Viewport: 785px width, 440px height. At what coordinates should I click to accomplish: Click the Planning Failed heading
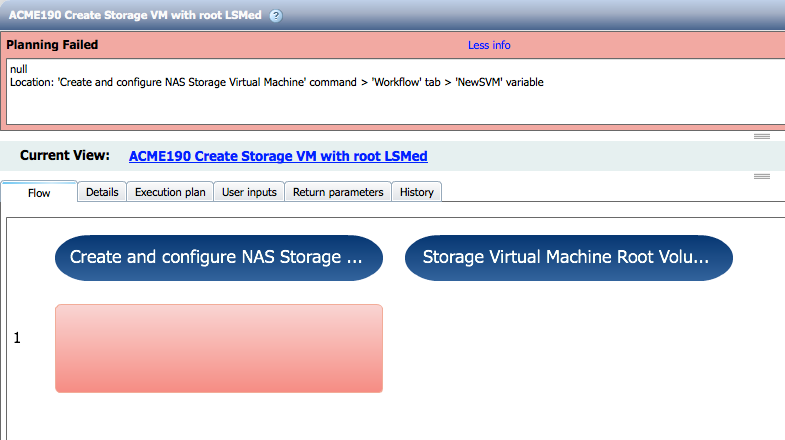(x=52, y=45)
